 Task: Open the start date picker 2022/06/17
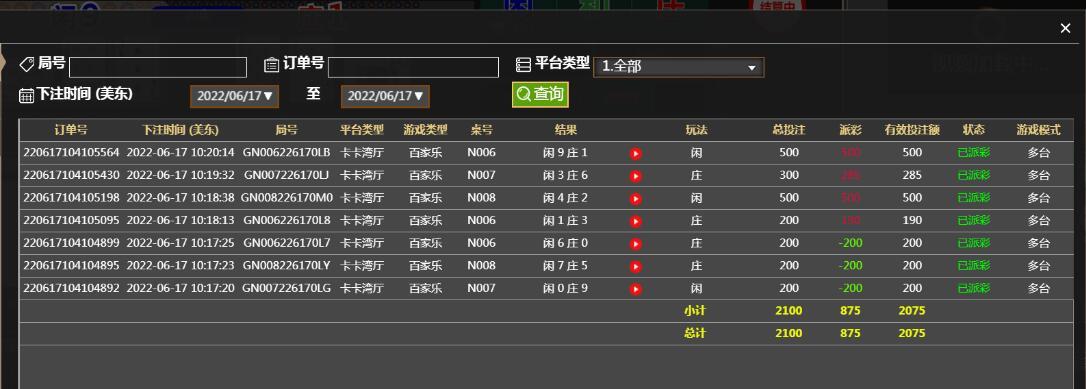pyautogui.click(x=235, y=96)
